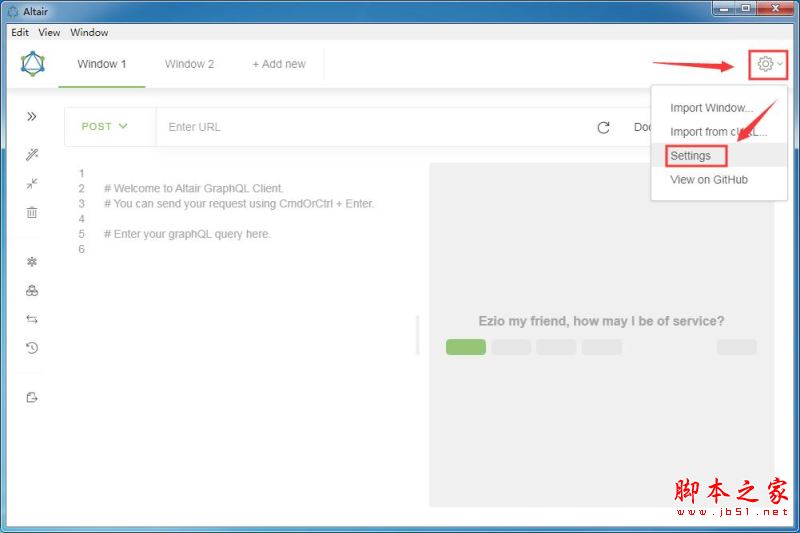Click the green button in the result pane

pos(466,347)
